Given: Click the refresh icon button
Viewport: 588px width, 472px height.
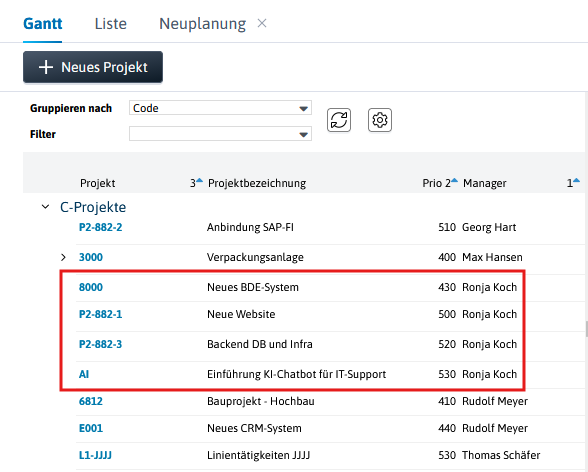Looking at the screenshot, I should point(339,120).
